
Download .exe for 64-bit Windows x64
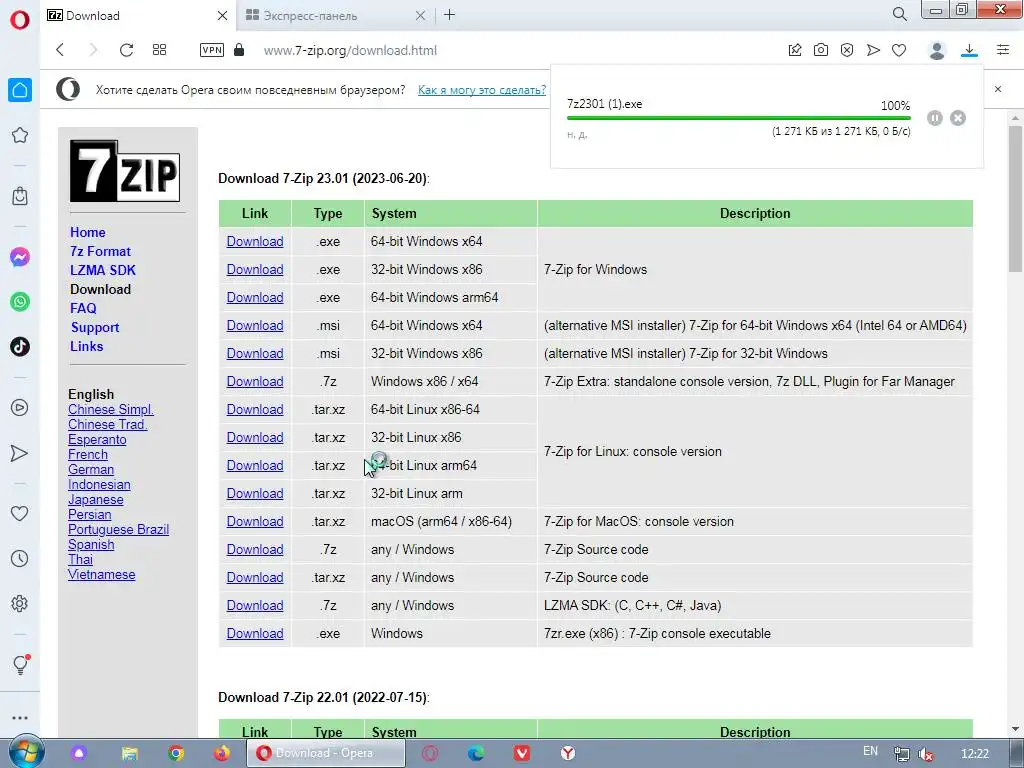[255, 242]
